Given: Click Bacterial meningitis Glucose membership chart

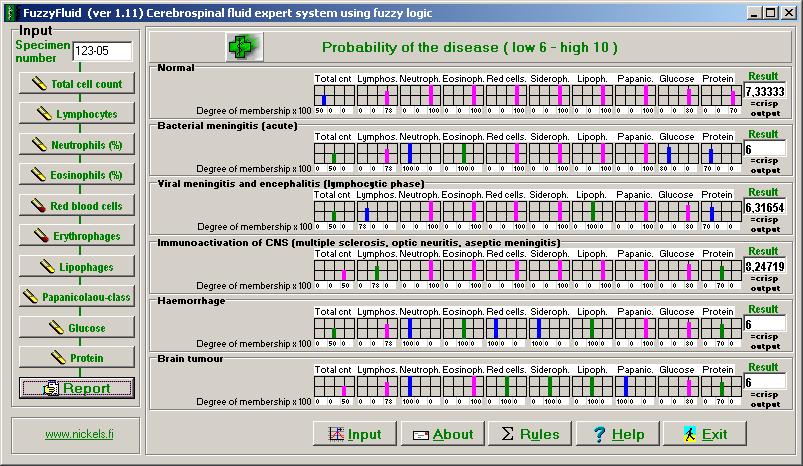Looking at the screenshot, I should pyautogui.click(x=678, y=154).
